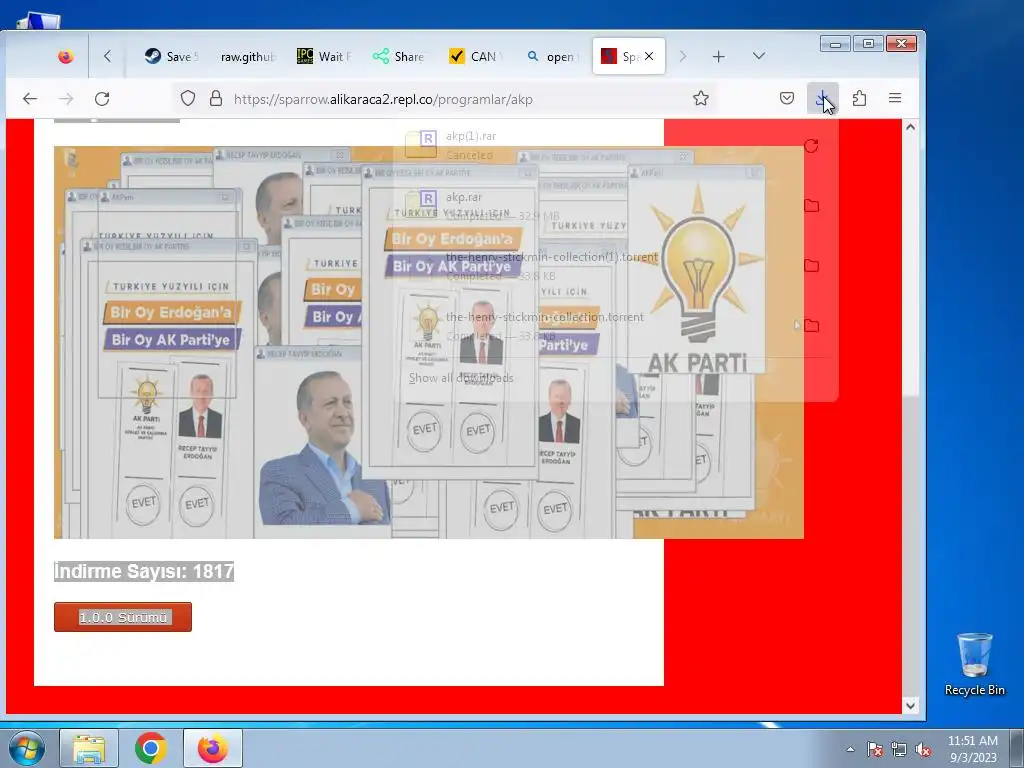1024x768 pixels.
Task: Open akp.rar from downloads list
Action: [594, 206]
